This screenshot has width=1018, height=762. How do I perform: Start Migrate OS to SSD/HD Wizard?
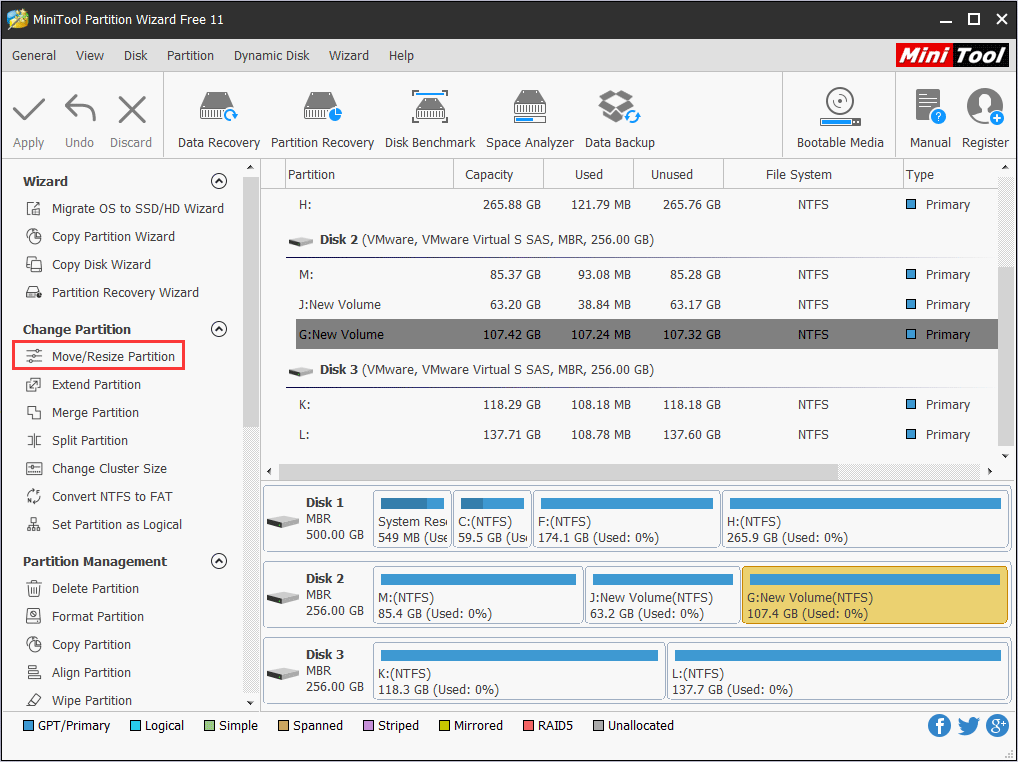125,208
